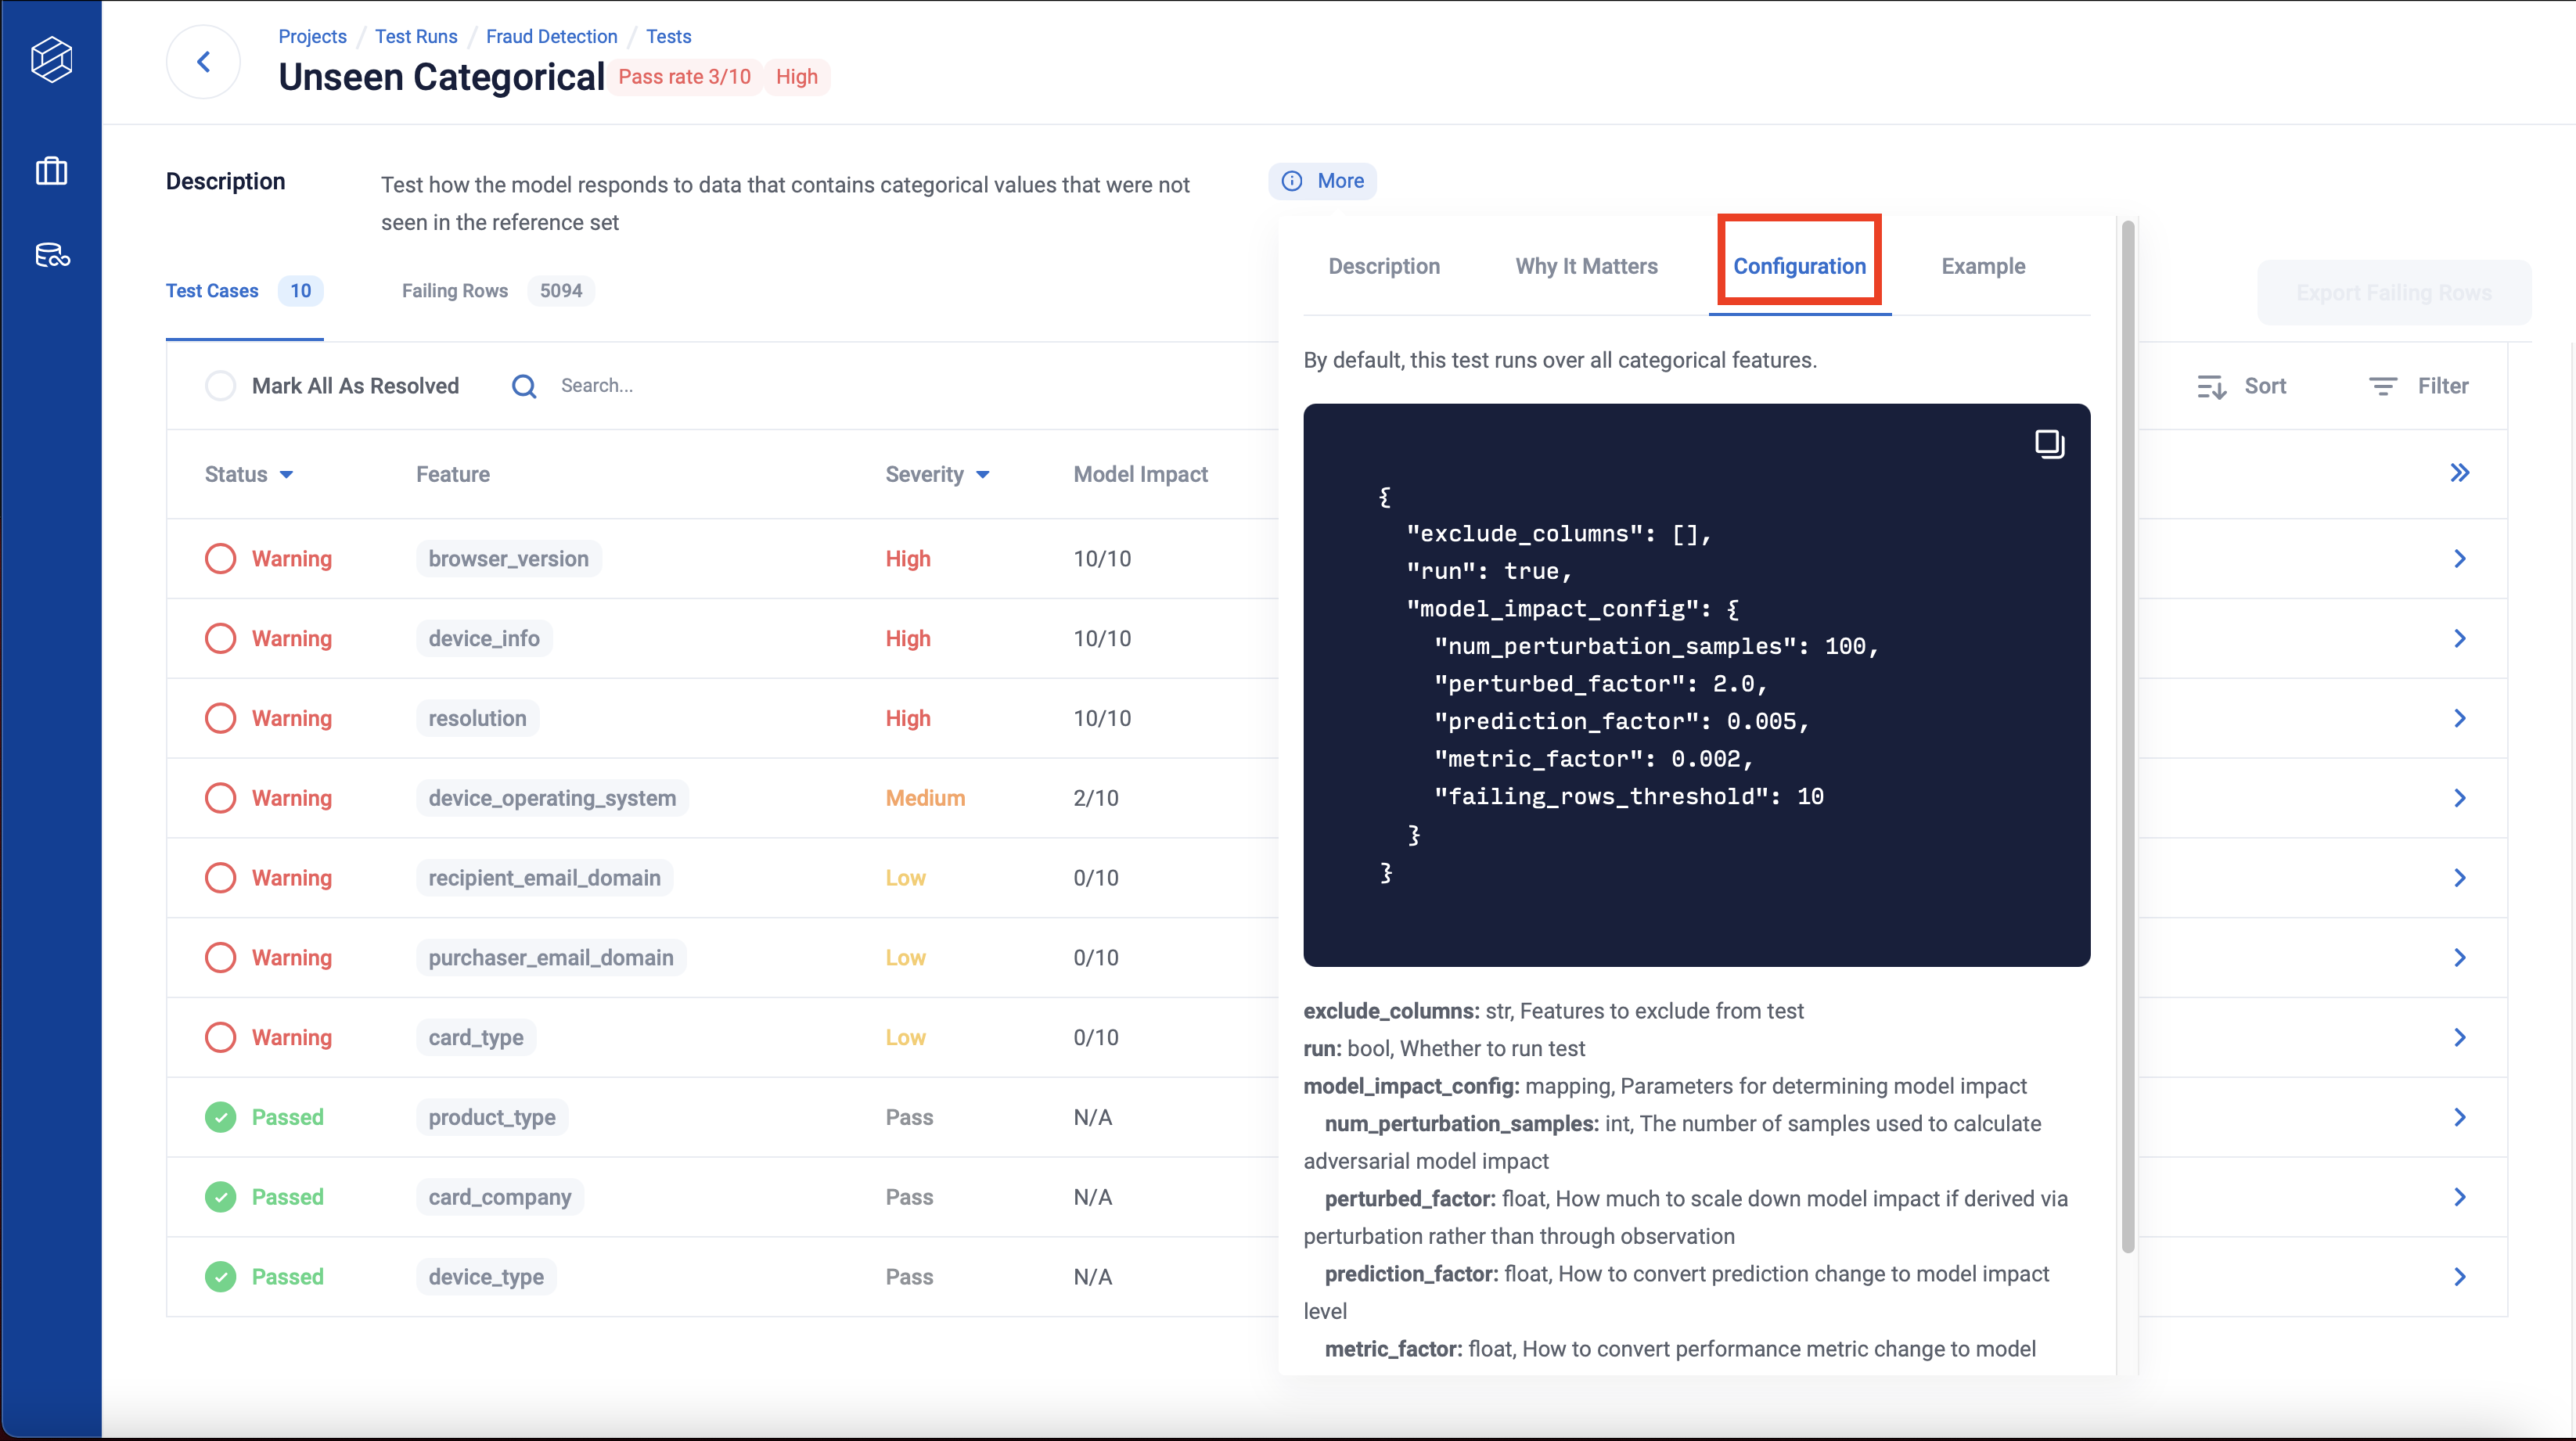Open card_type row details chevron

(x=2460, y=1038)
